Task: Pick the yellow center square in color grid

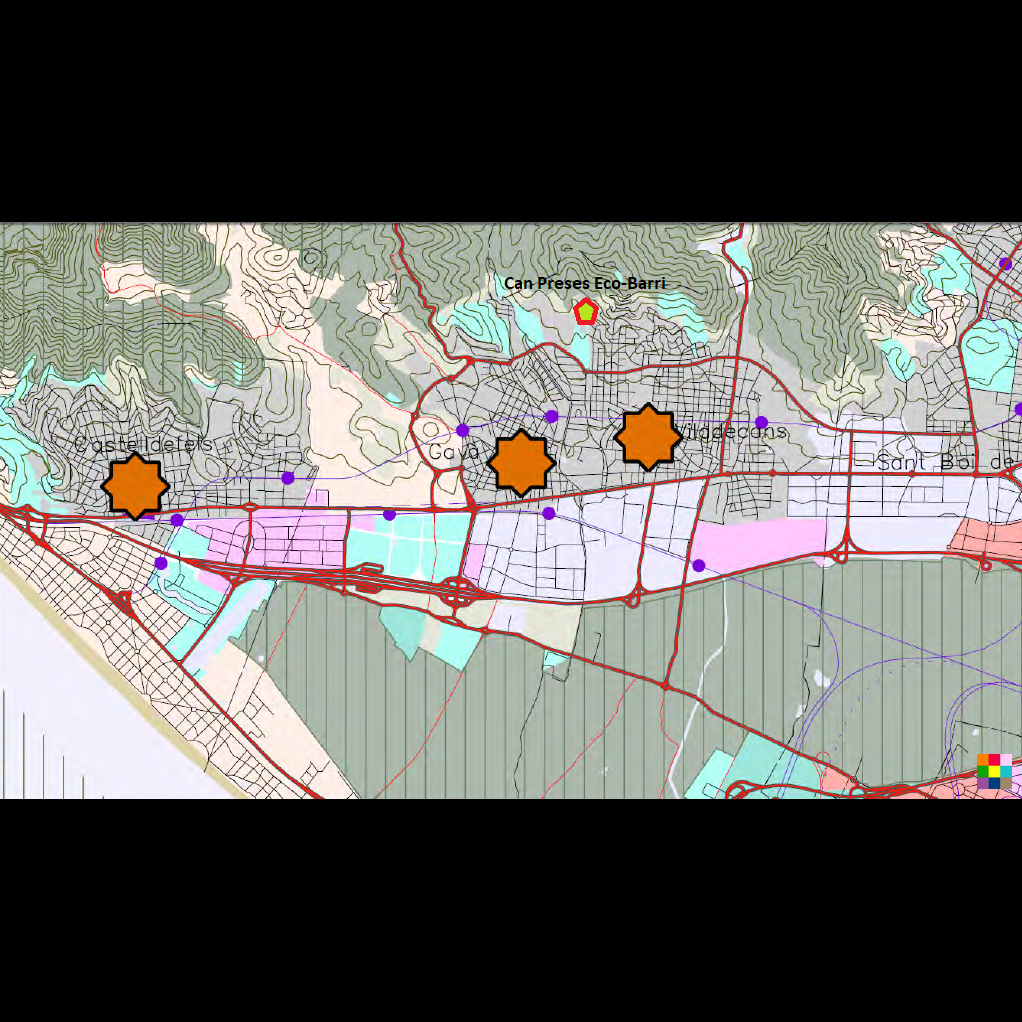Action: click(994, 772)
